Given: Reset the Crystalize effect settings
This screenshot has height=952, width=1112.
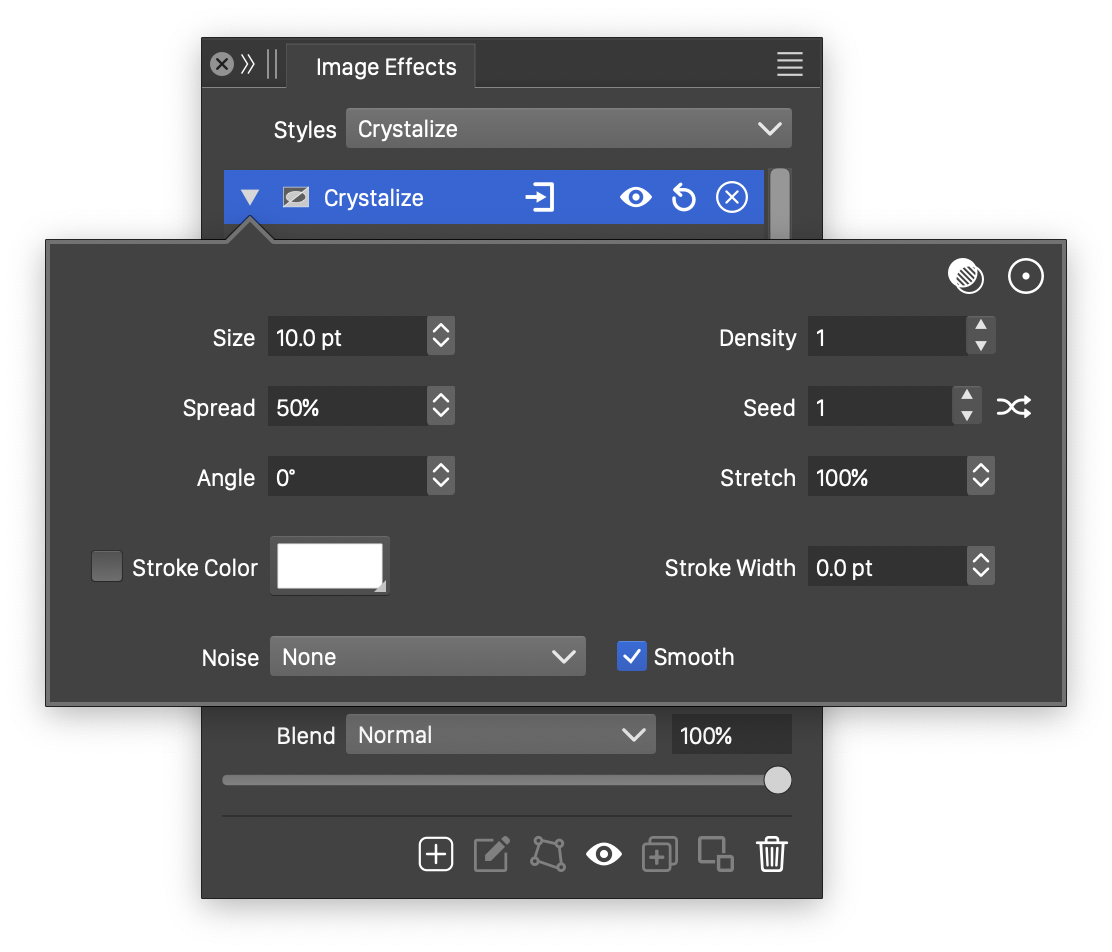Looking at the screenshot, I should (683, 198).
